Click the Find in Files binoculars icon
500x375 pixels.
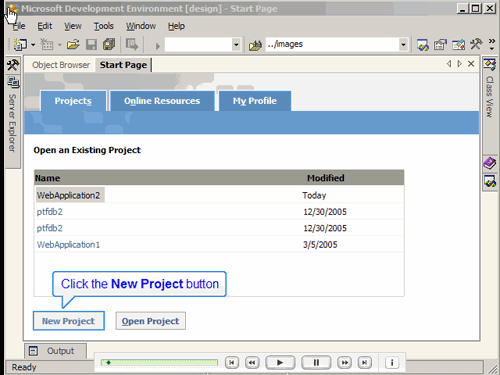[255, 45]
